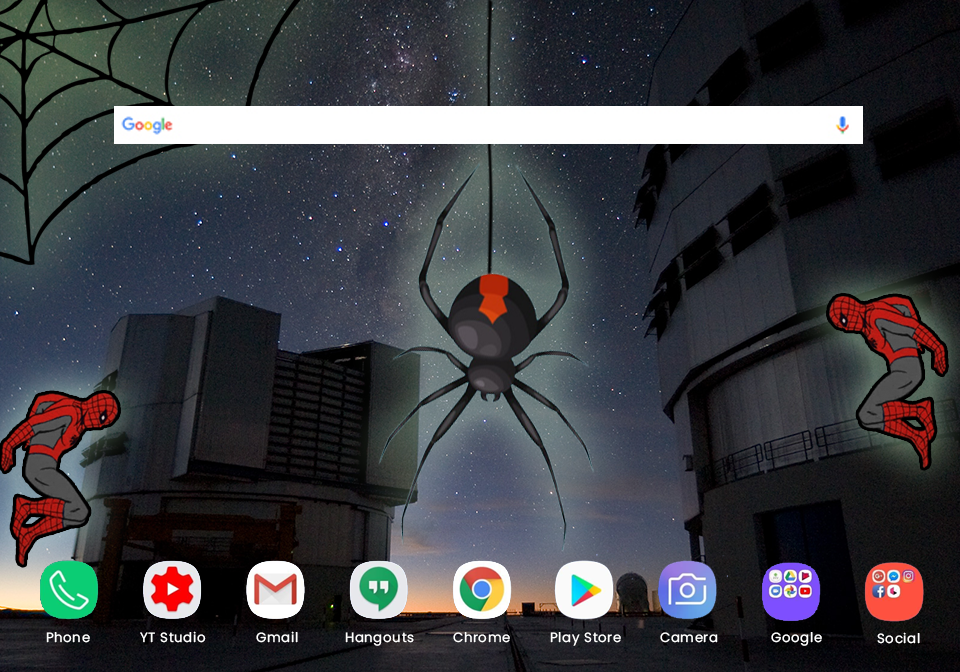Open the Social apps folder

(894, 591)
